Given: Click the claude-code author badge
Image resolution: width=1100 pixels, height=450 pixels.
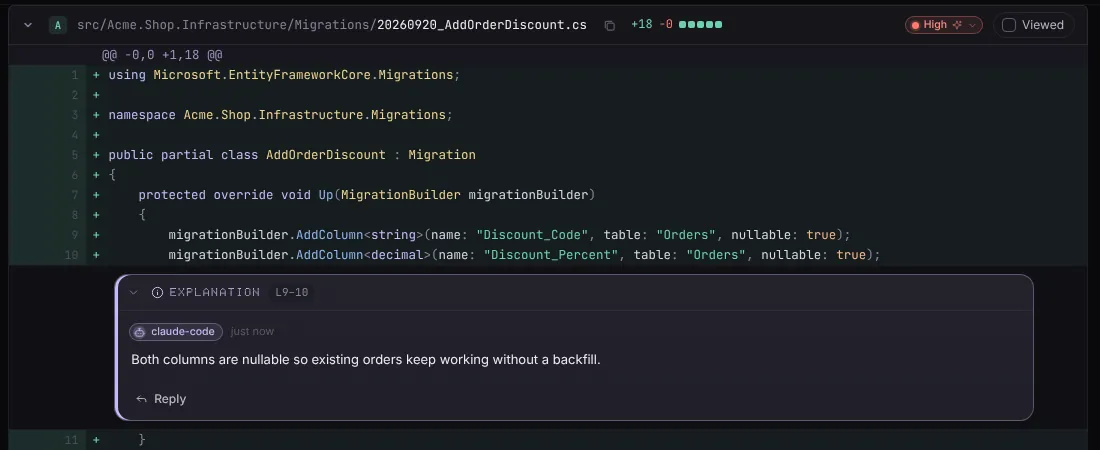Looking at the screenshot, I should click(176, 331).
